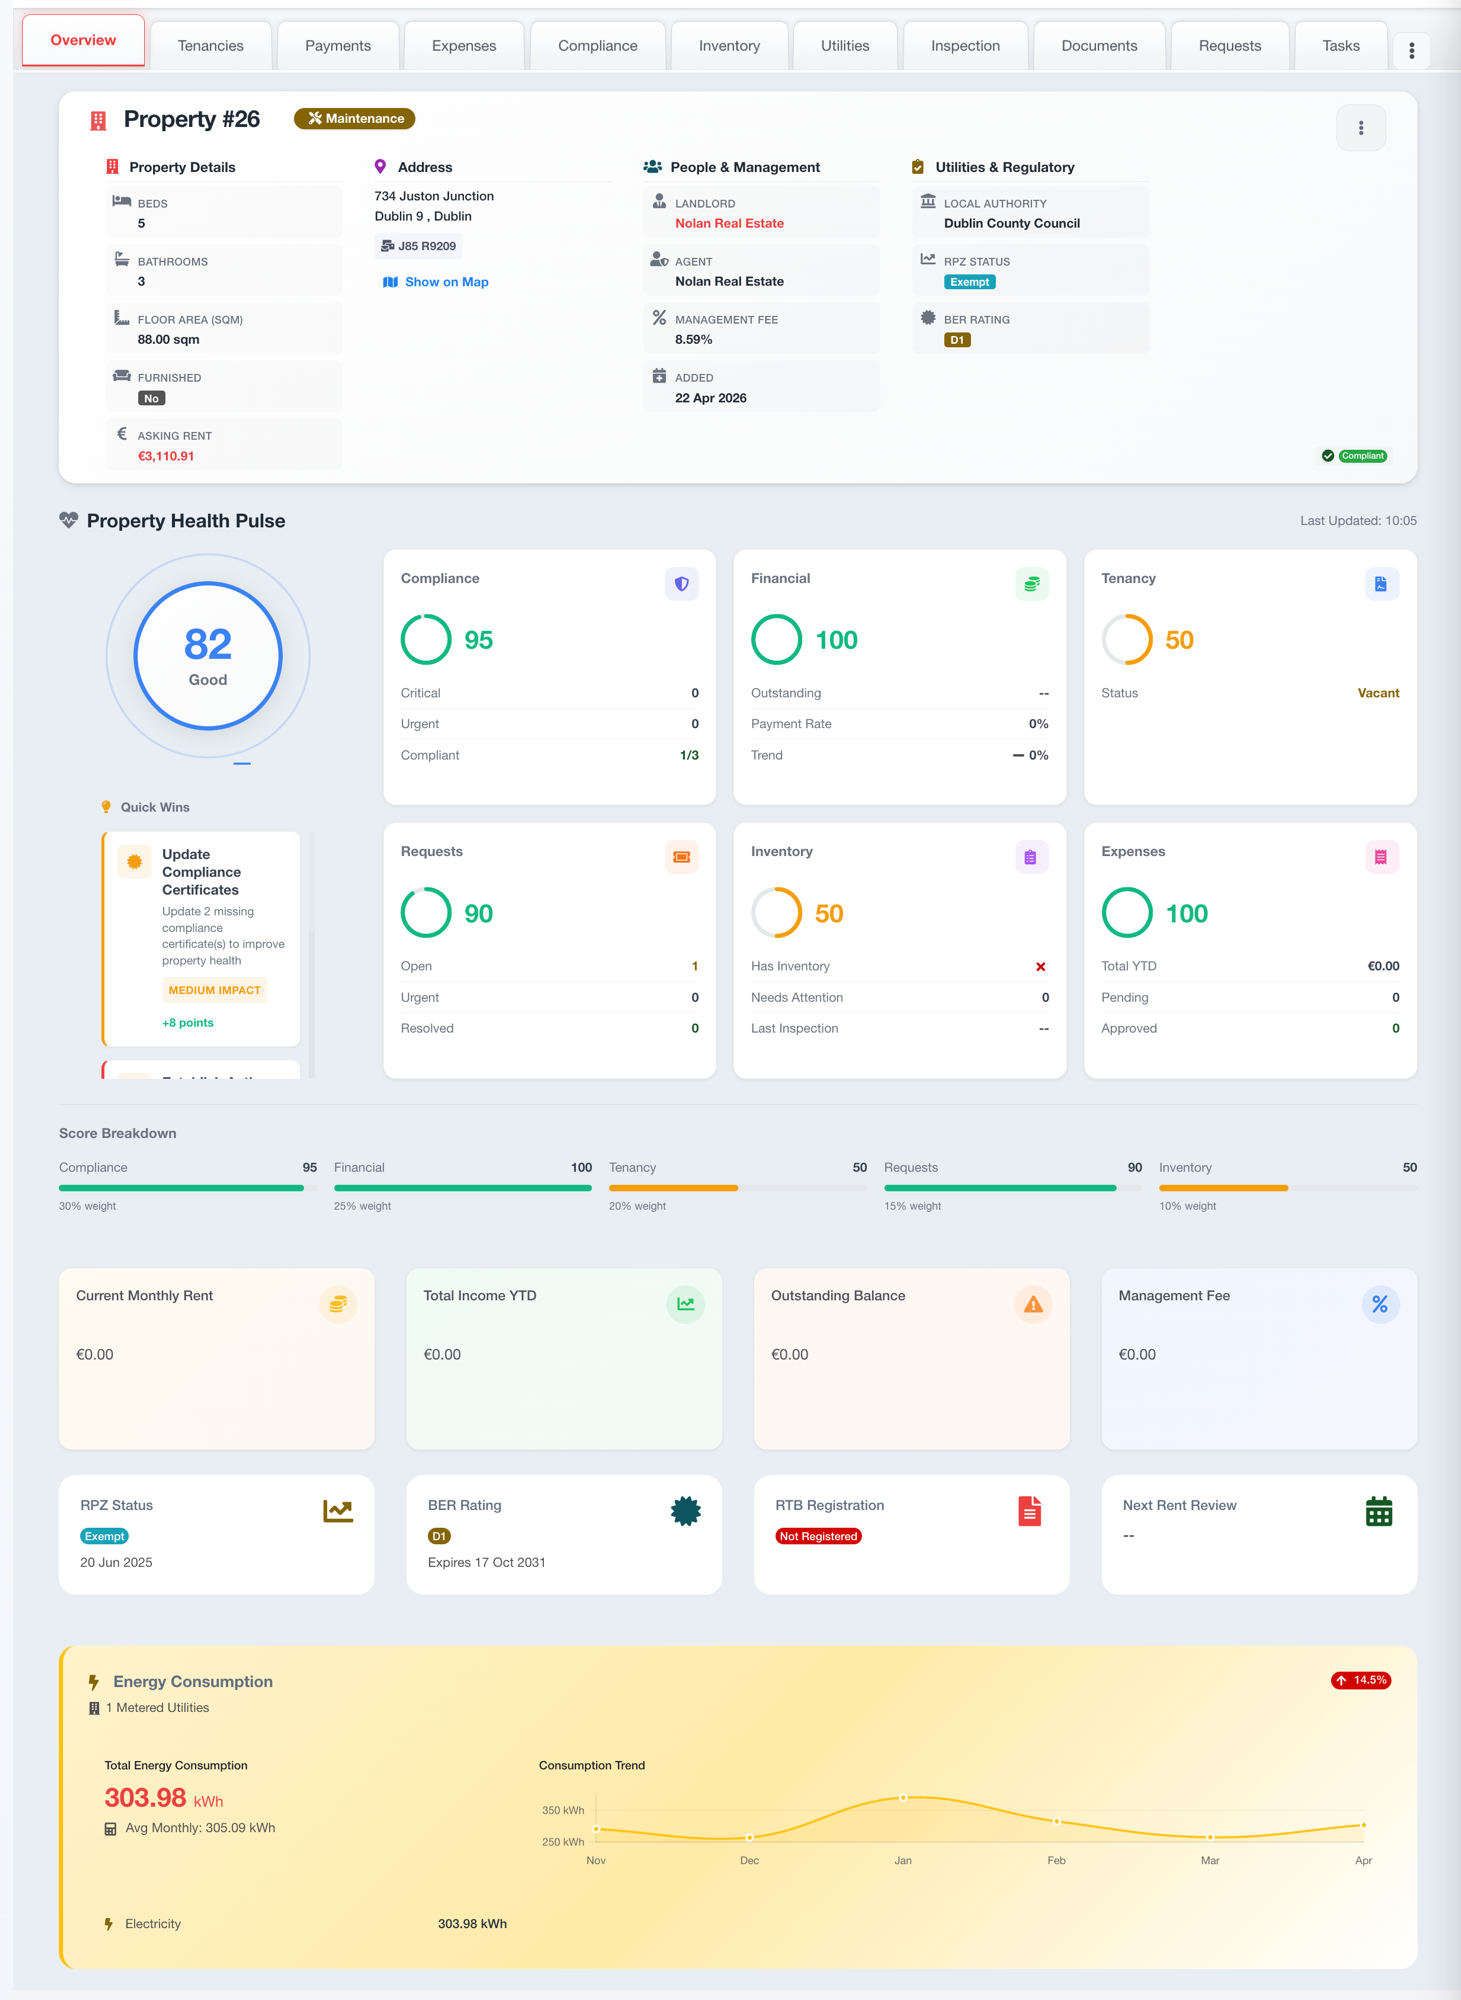This screenshot has width=1461, height=2000.
Task: Click the BER Rating certificate icon
Action: click(x=686, y=1511)
